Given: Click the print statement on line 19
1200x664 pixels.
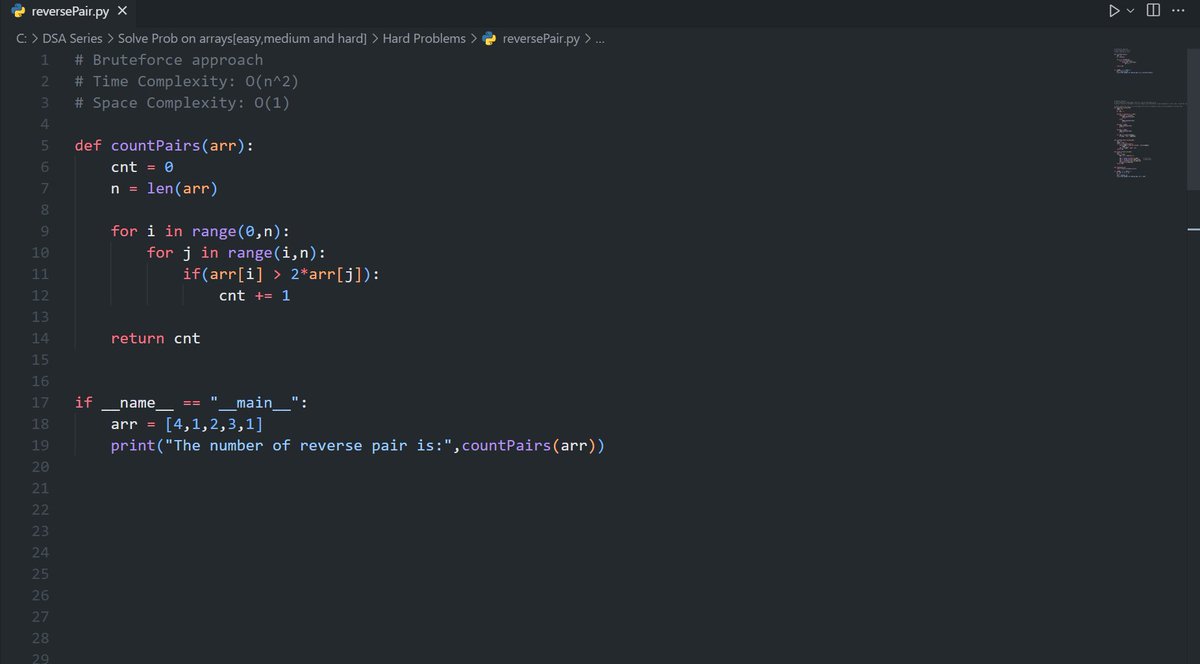Looking at the screenshot, I should (x=358, y=445).
